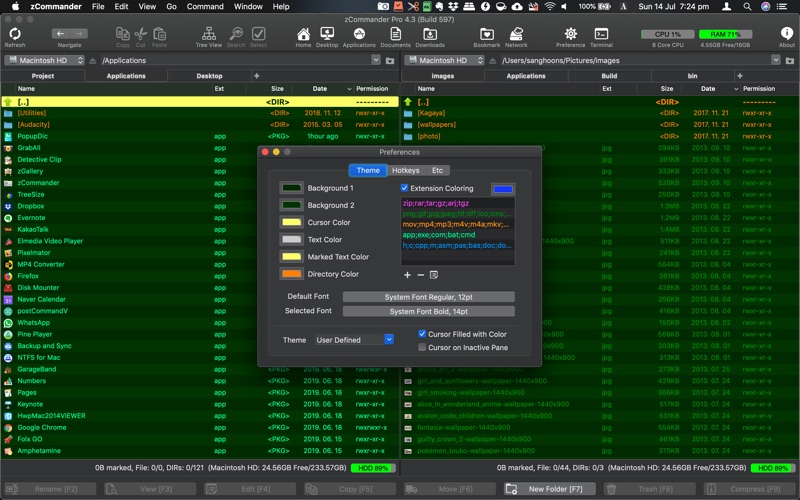
Task: Open the Theme dropdown showing User Defined
Action: pyautogui.click(x=354, y=340)
